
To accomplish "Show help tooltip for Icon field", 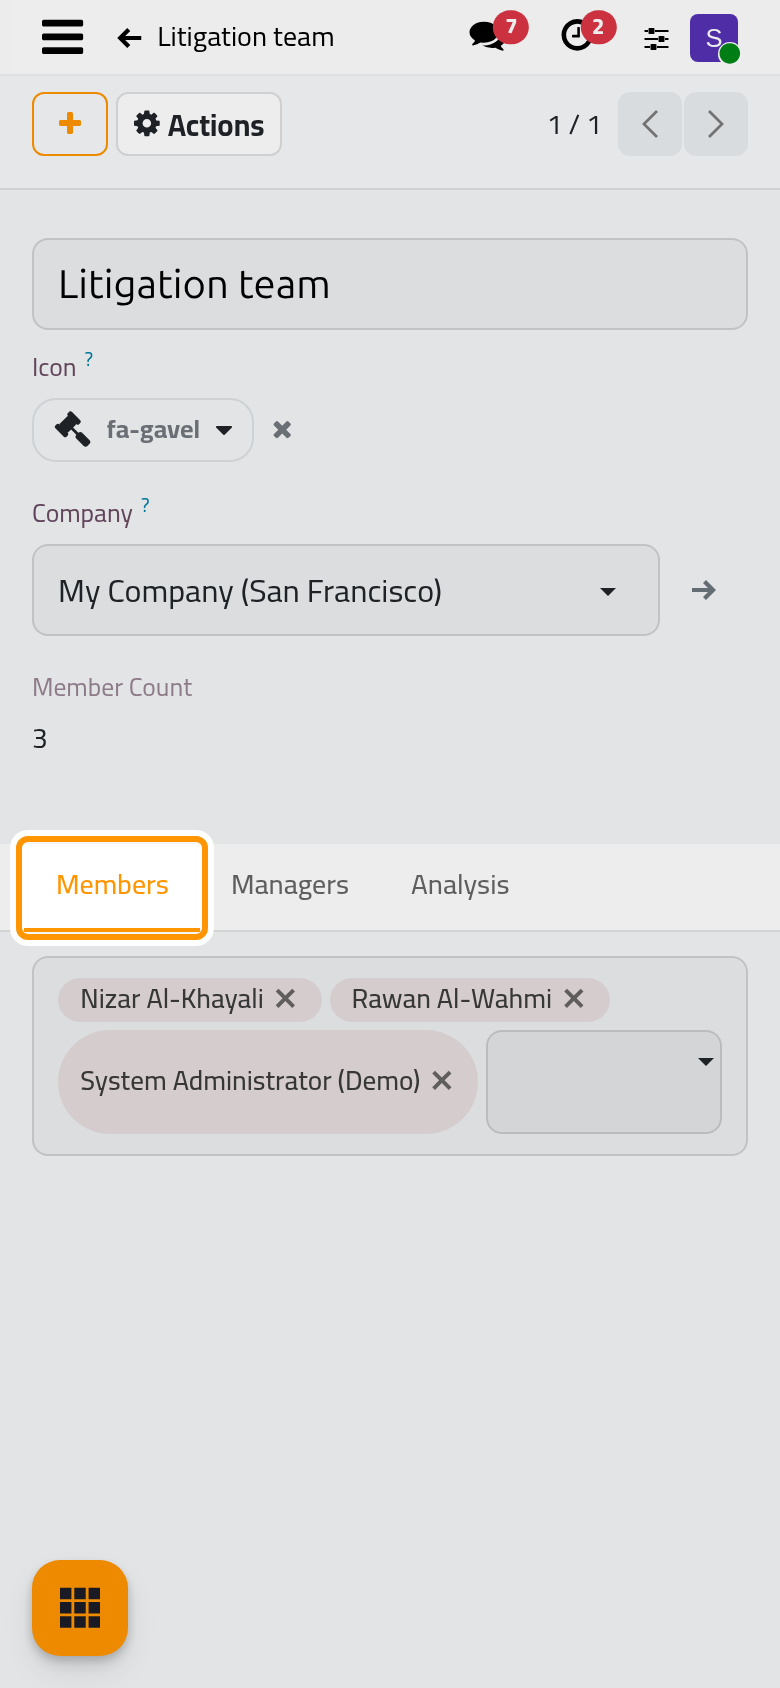I will tap(88, 358).
